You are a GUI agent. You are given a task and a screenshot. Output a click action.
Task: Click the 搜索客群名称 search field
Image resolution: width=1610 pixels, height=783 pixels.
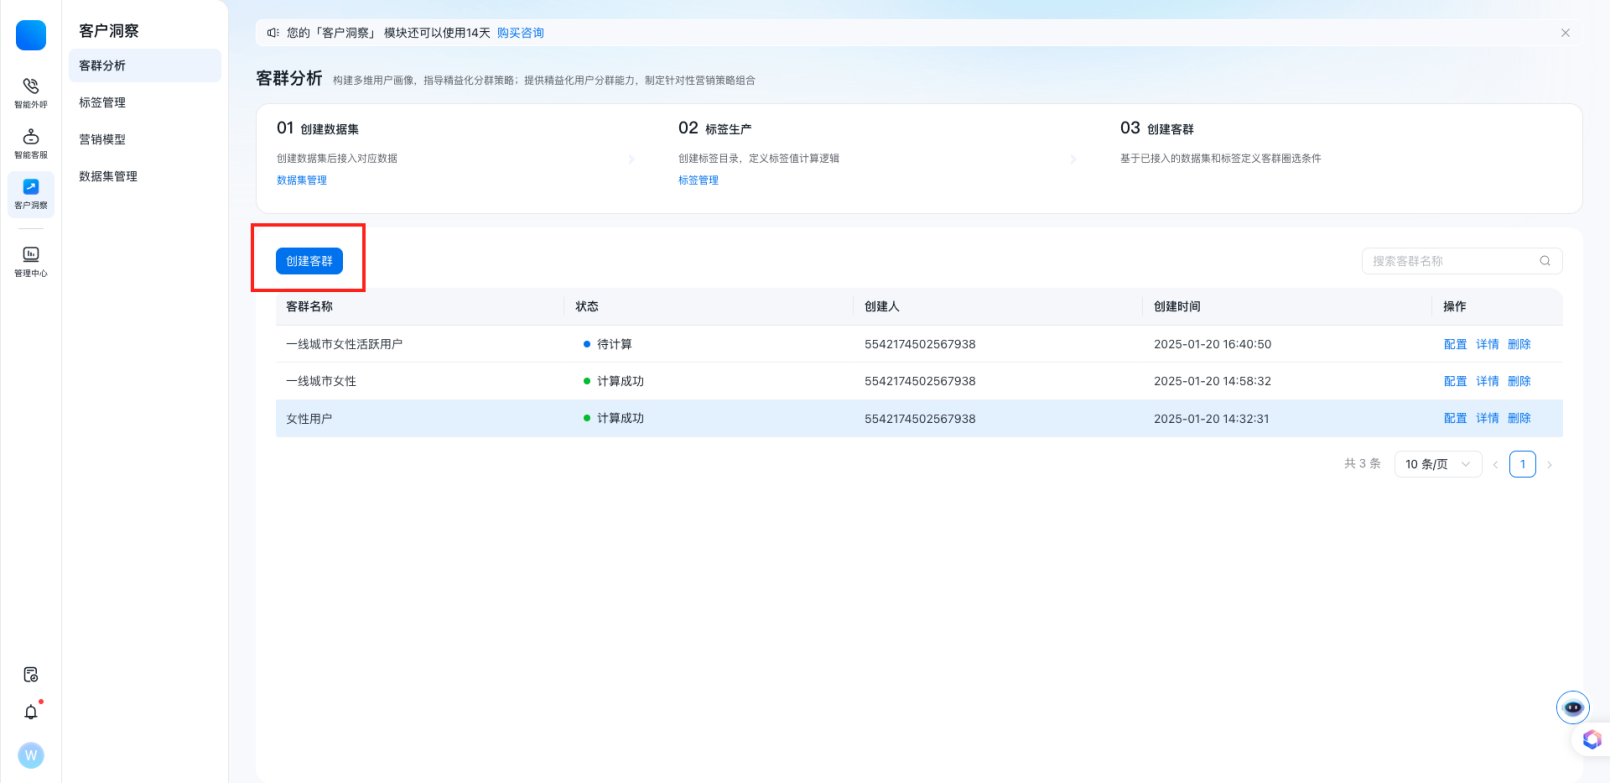1450,261
